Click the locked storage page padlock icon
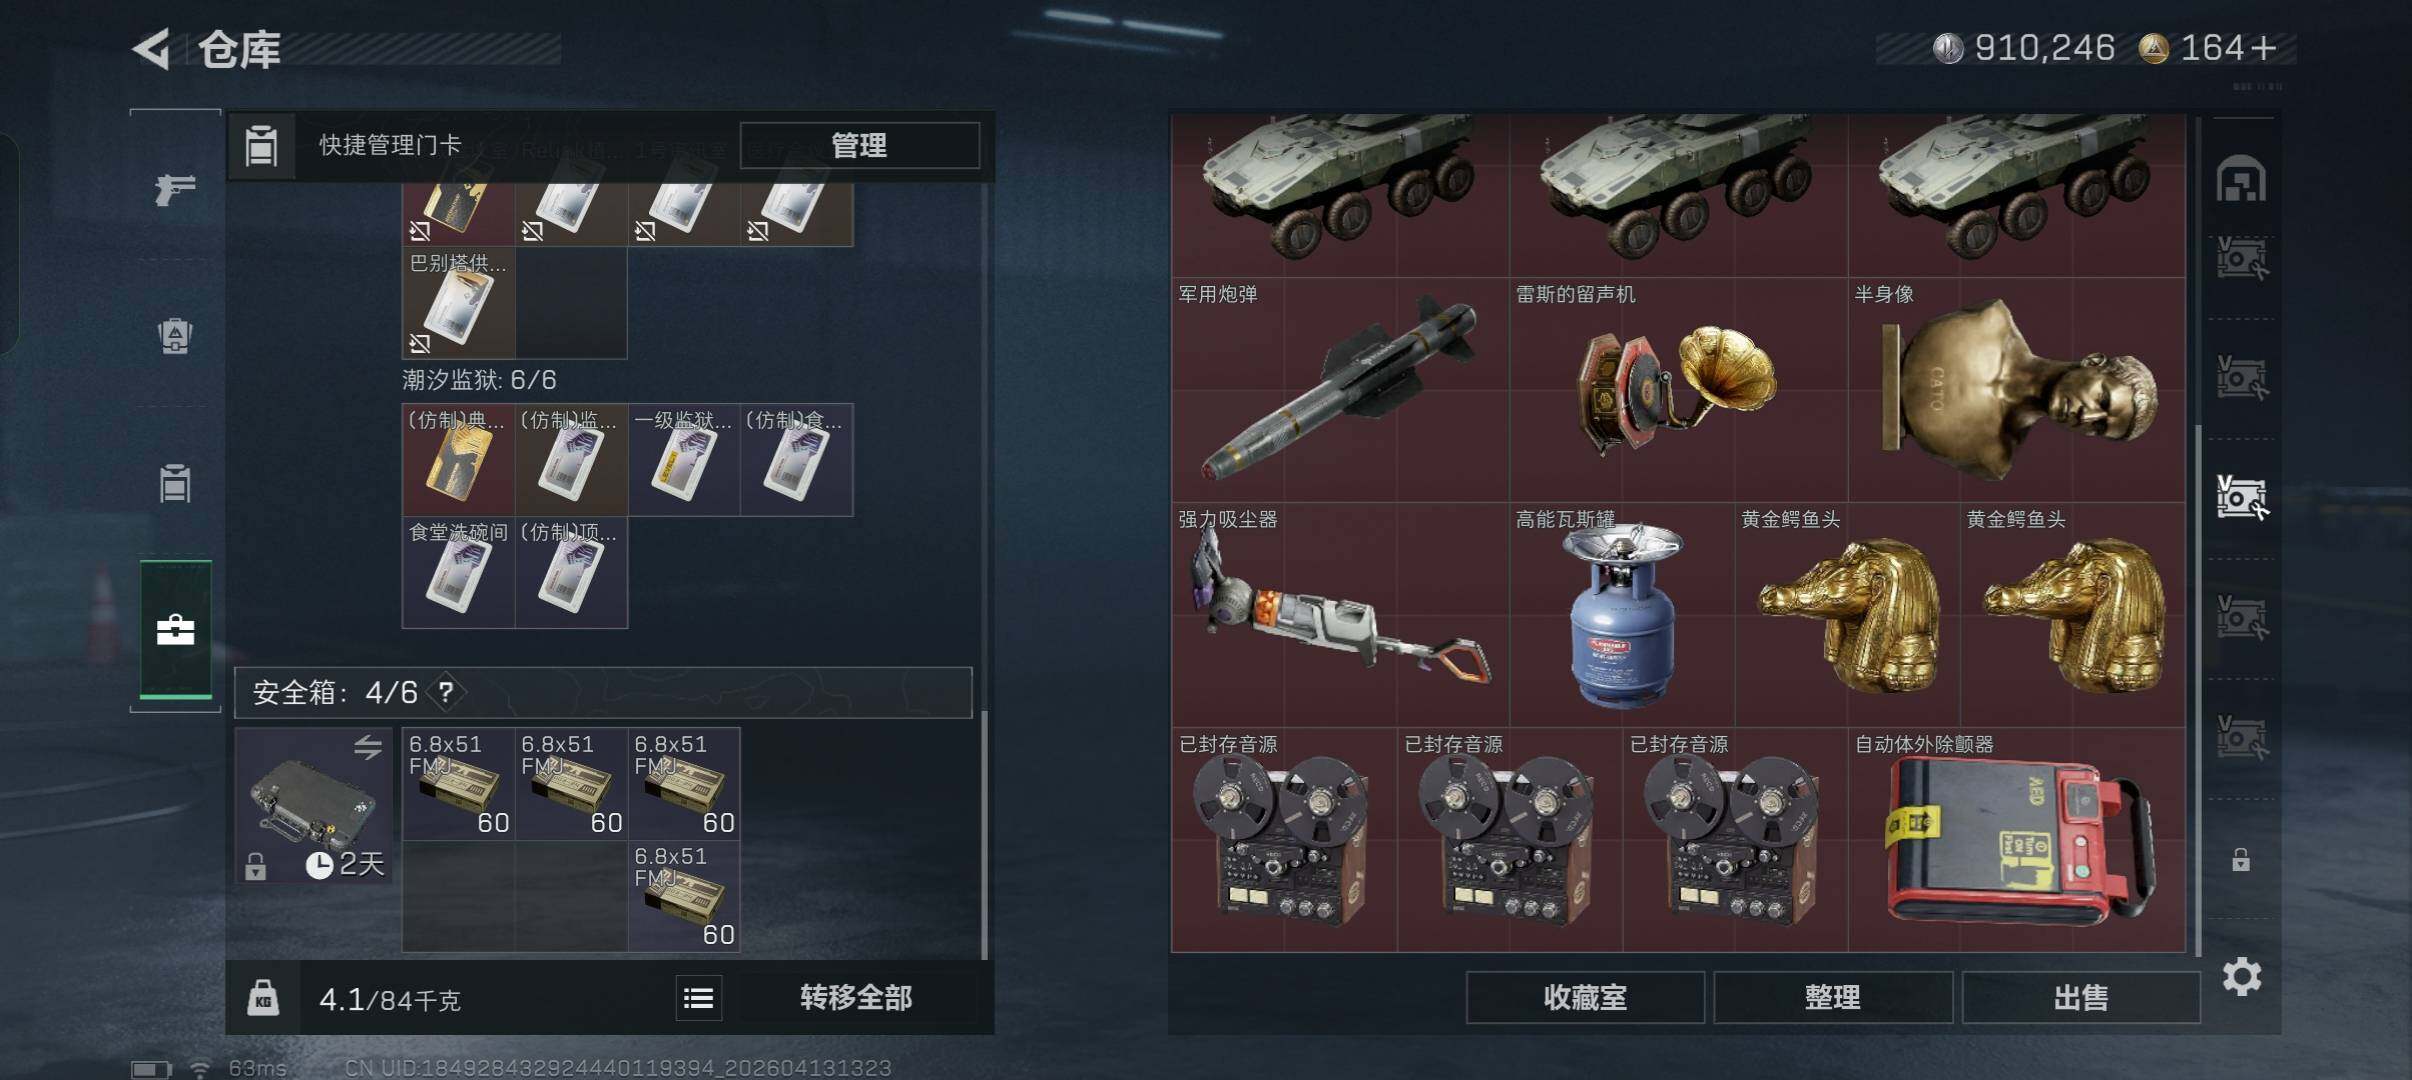2412x1080 pixels. pos(2241,859)
